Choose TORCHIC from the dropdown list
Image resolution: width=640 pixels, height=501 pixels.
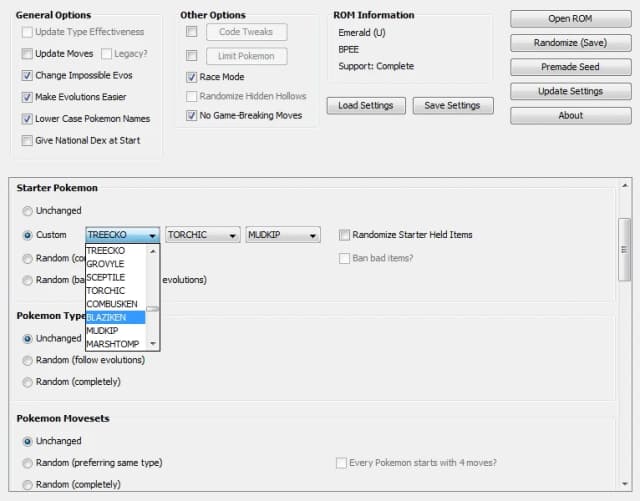(x=116, y=291)
